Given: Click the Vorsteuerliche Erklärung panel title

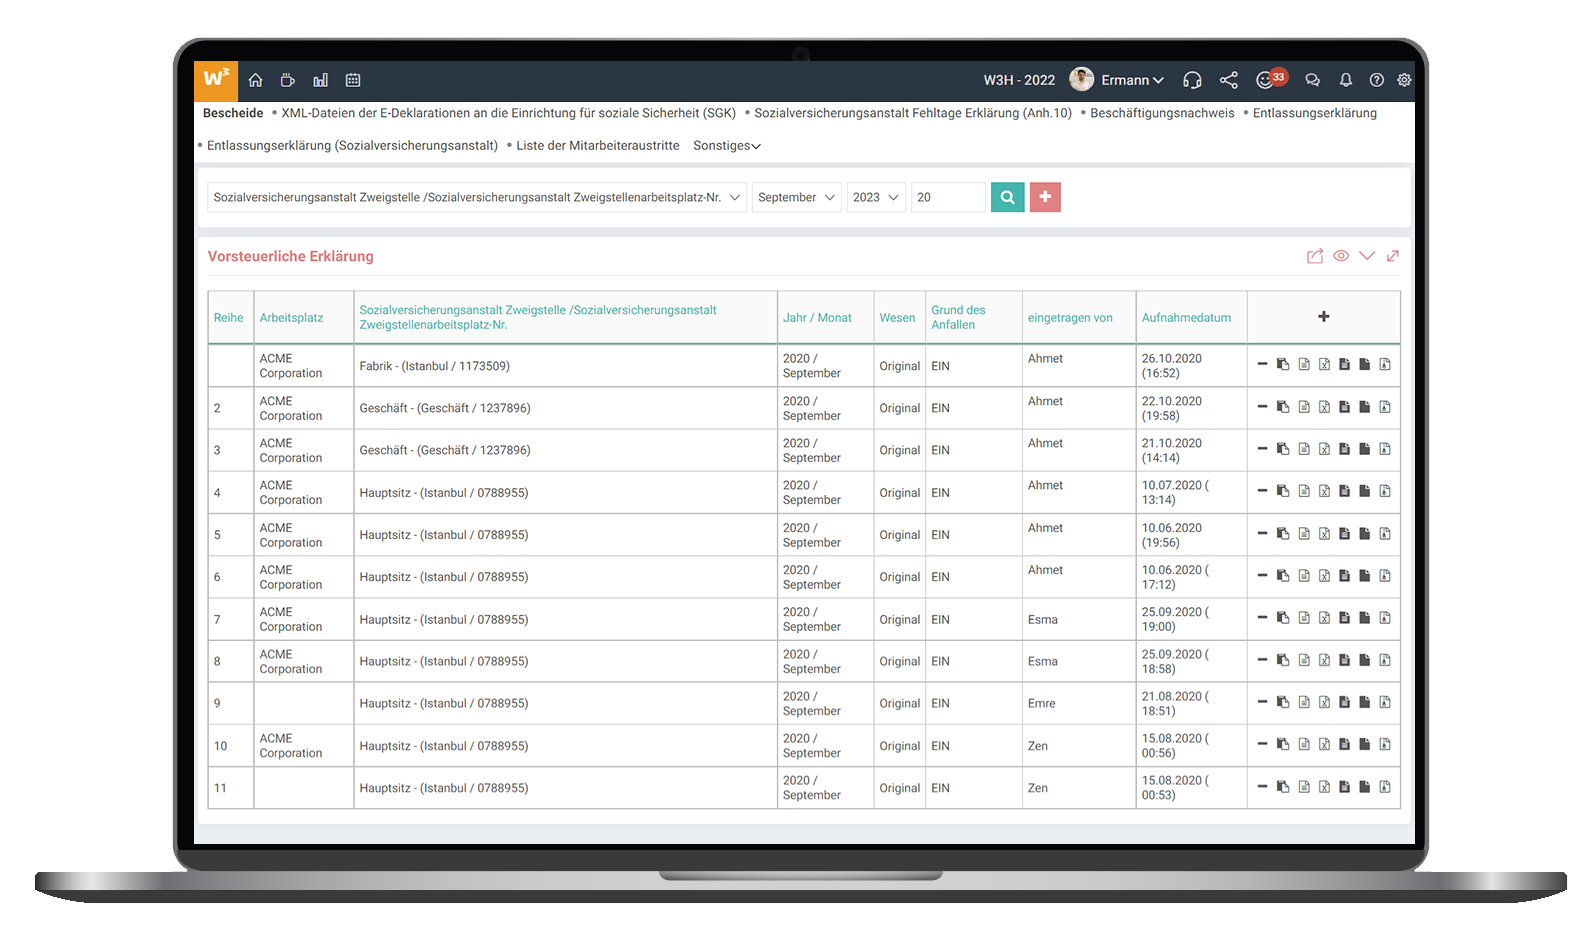Looking at the screenshot, I should (291, 256).
